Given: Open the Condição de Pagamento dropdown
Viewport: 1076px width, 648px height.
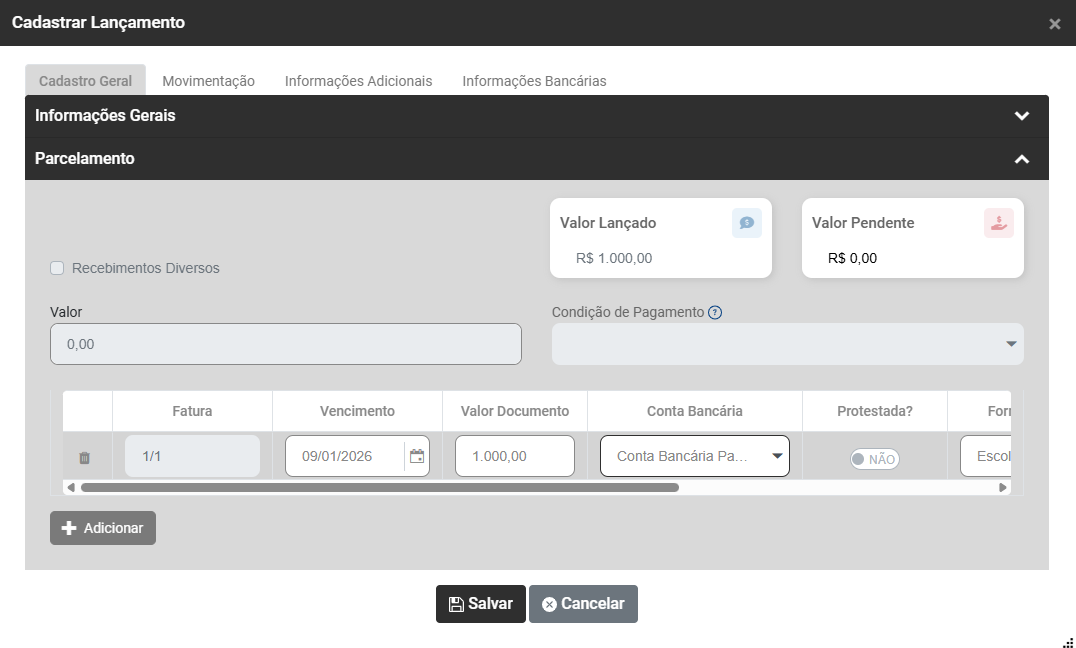Looking at the screenshot, I should point(787,344).
